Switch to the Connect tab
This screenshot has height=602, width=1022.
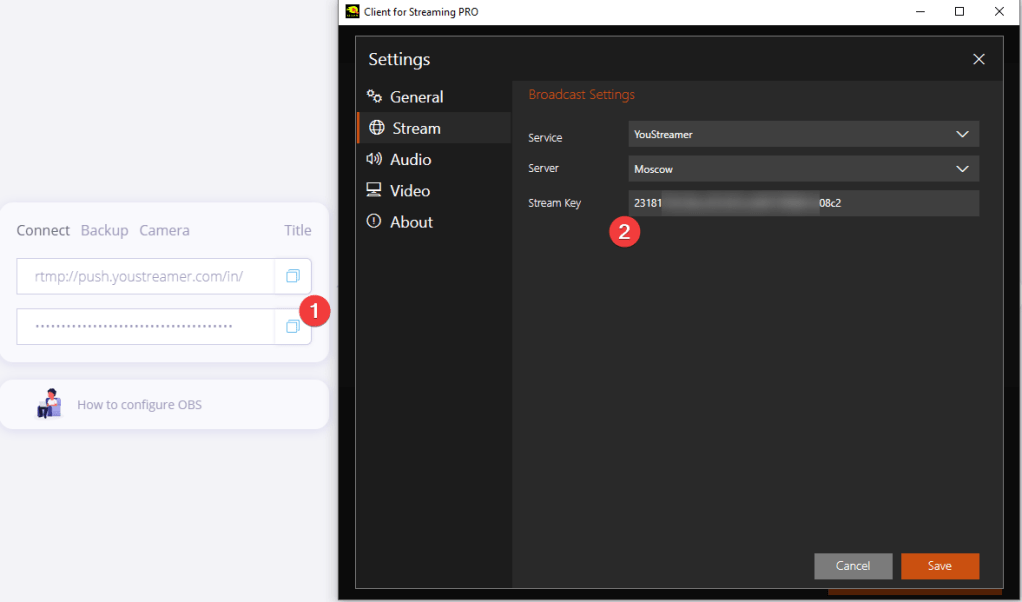tap(43, 230)
